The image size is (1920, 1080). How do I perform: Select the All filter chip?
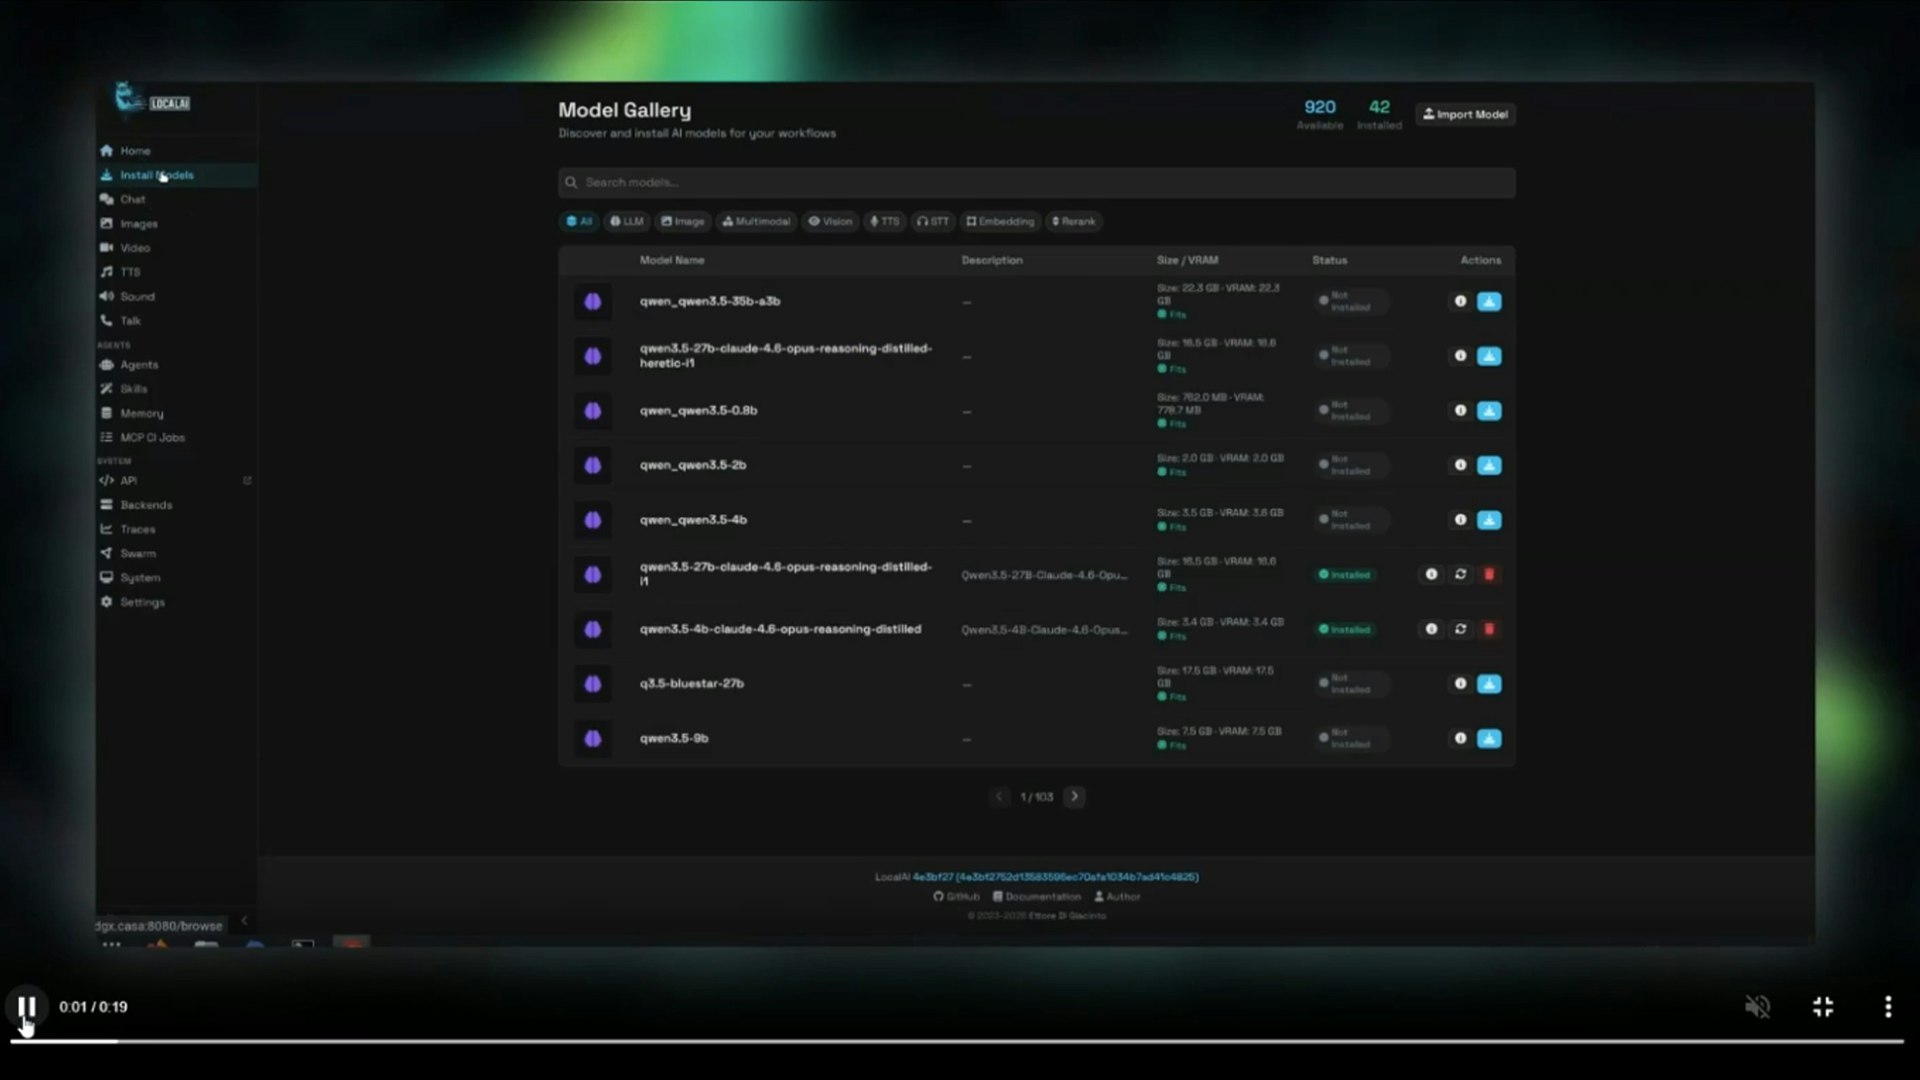point(579,222)
